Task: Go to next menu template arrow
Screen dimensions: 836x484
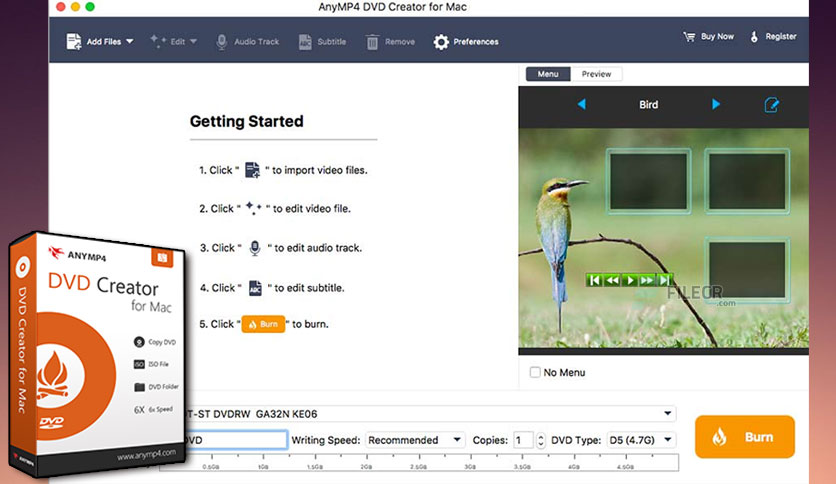Action: click(x=716, y=104)
